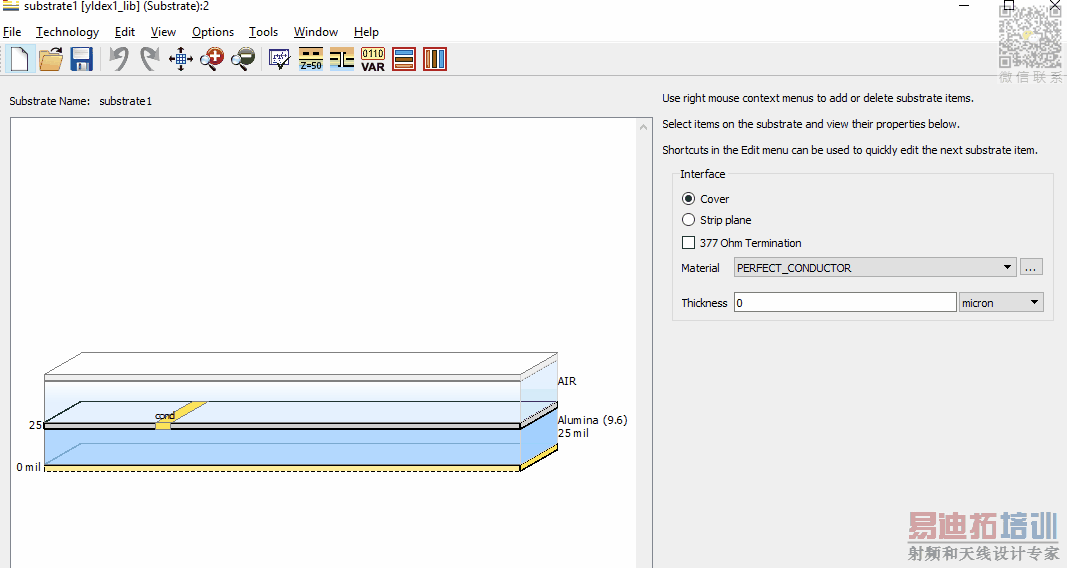This screenshot has width=1067, height=568.
Task: Zoom out with the minus magnifier
Action: click(x=243, y=59)
